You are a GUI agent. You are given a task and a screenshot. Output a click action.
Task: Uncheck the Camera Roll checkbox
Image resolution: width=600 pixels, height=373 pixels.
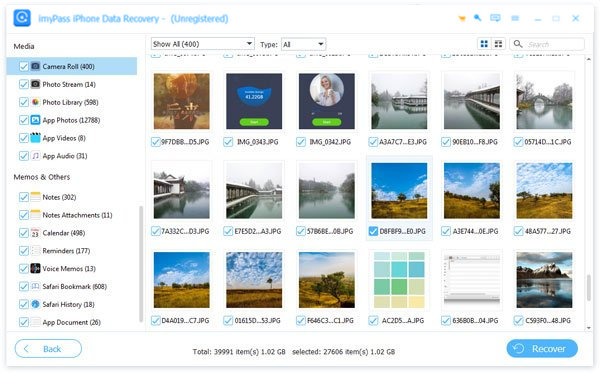point(24,66)
